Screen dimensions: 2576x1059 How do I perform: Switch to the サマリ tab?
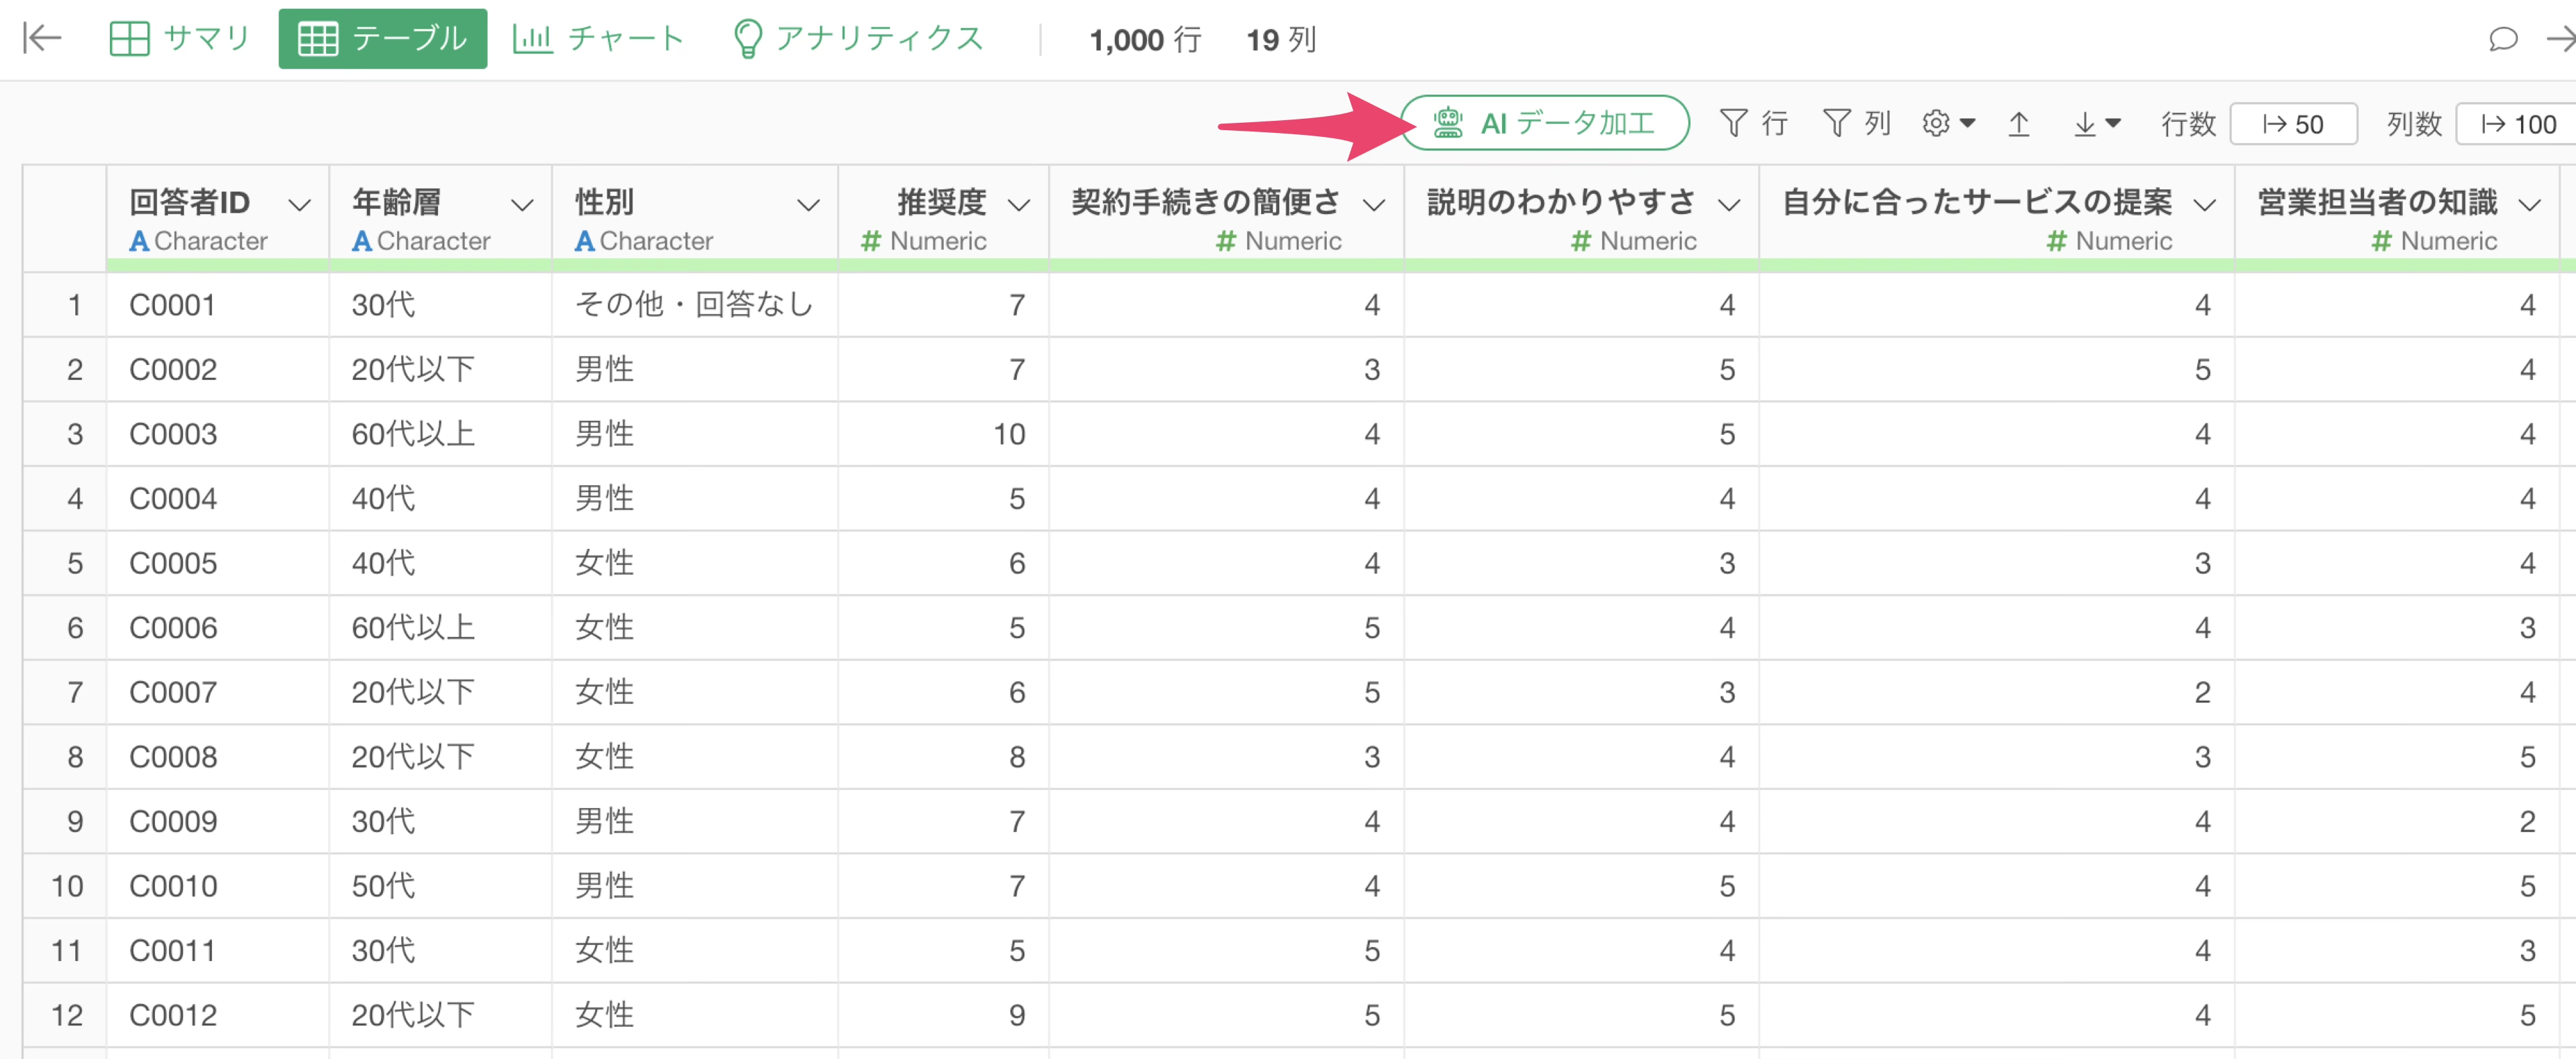click(180, 38)
